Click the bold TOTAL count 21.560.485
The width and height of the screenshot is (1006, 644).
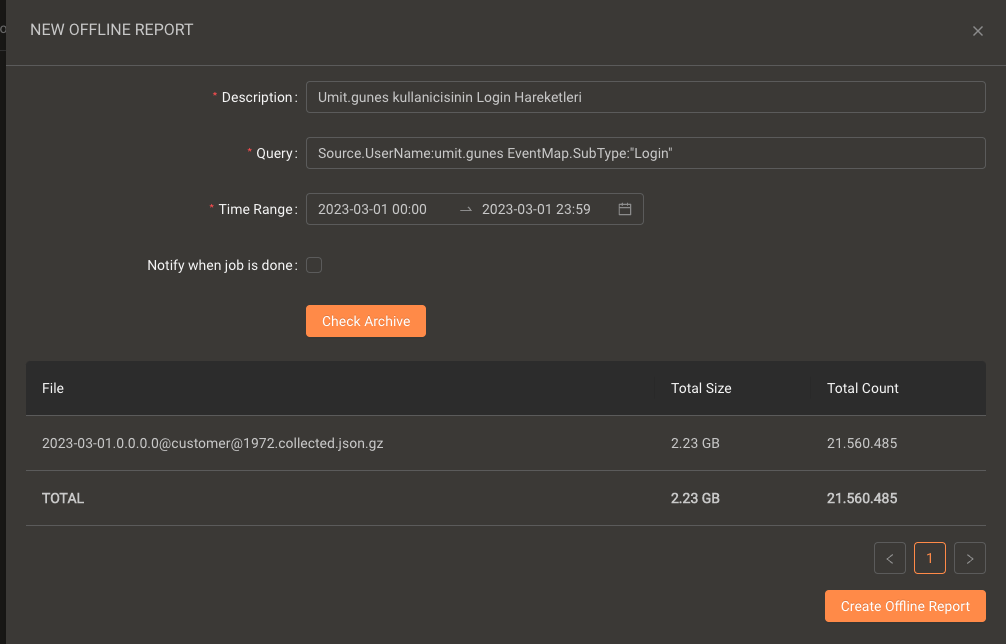(862, 498)
